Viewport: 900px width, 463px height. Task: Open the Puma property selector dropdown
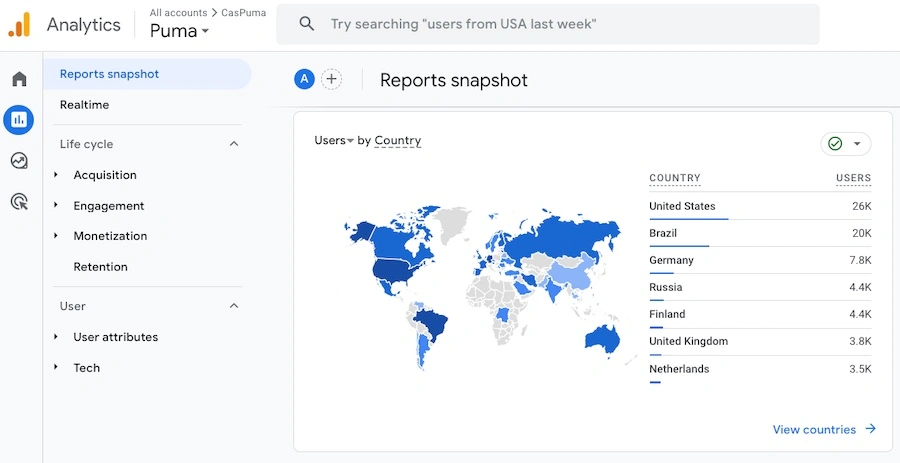click(180, 31)
